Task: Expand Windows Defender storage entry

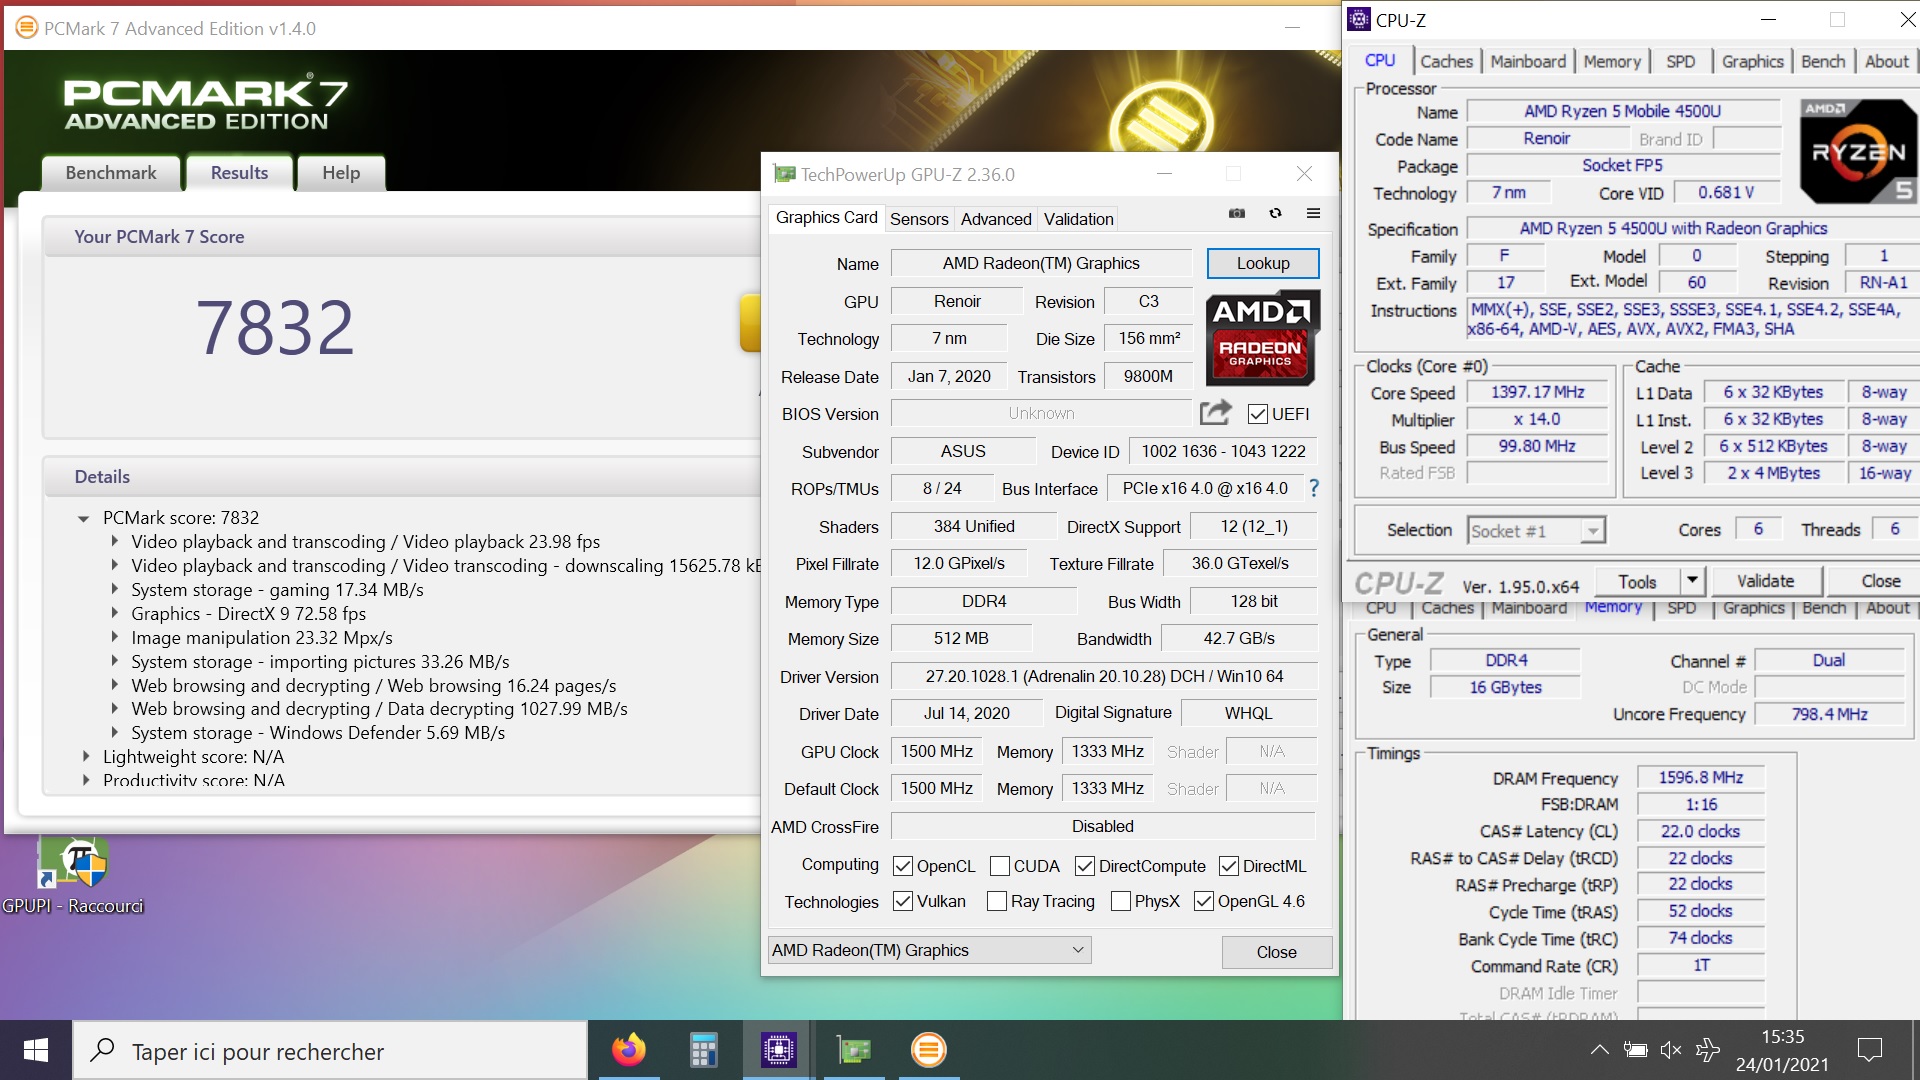Action: coord(115,732)
